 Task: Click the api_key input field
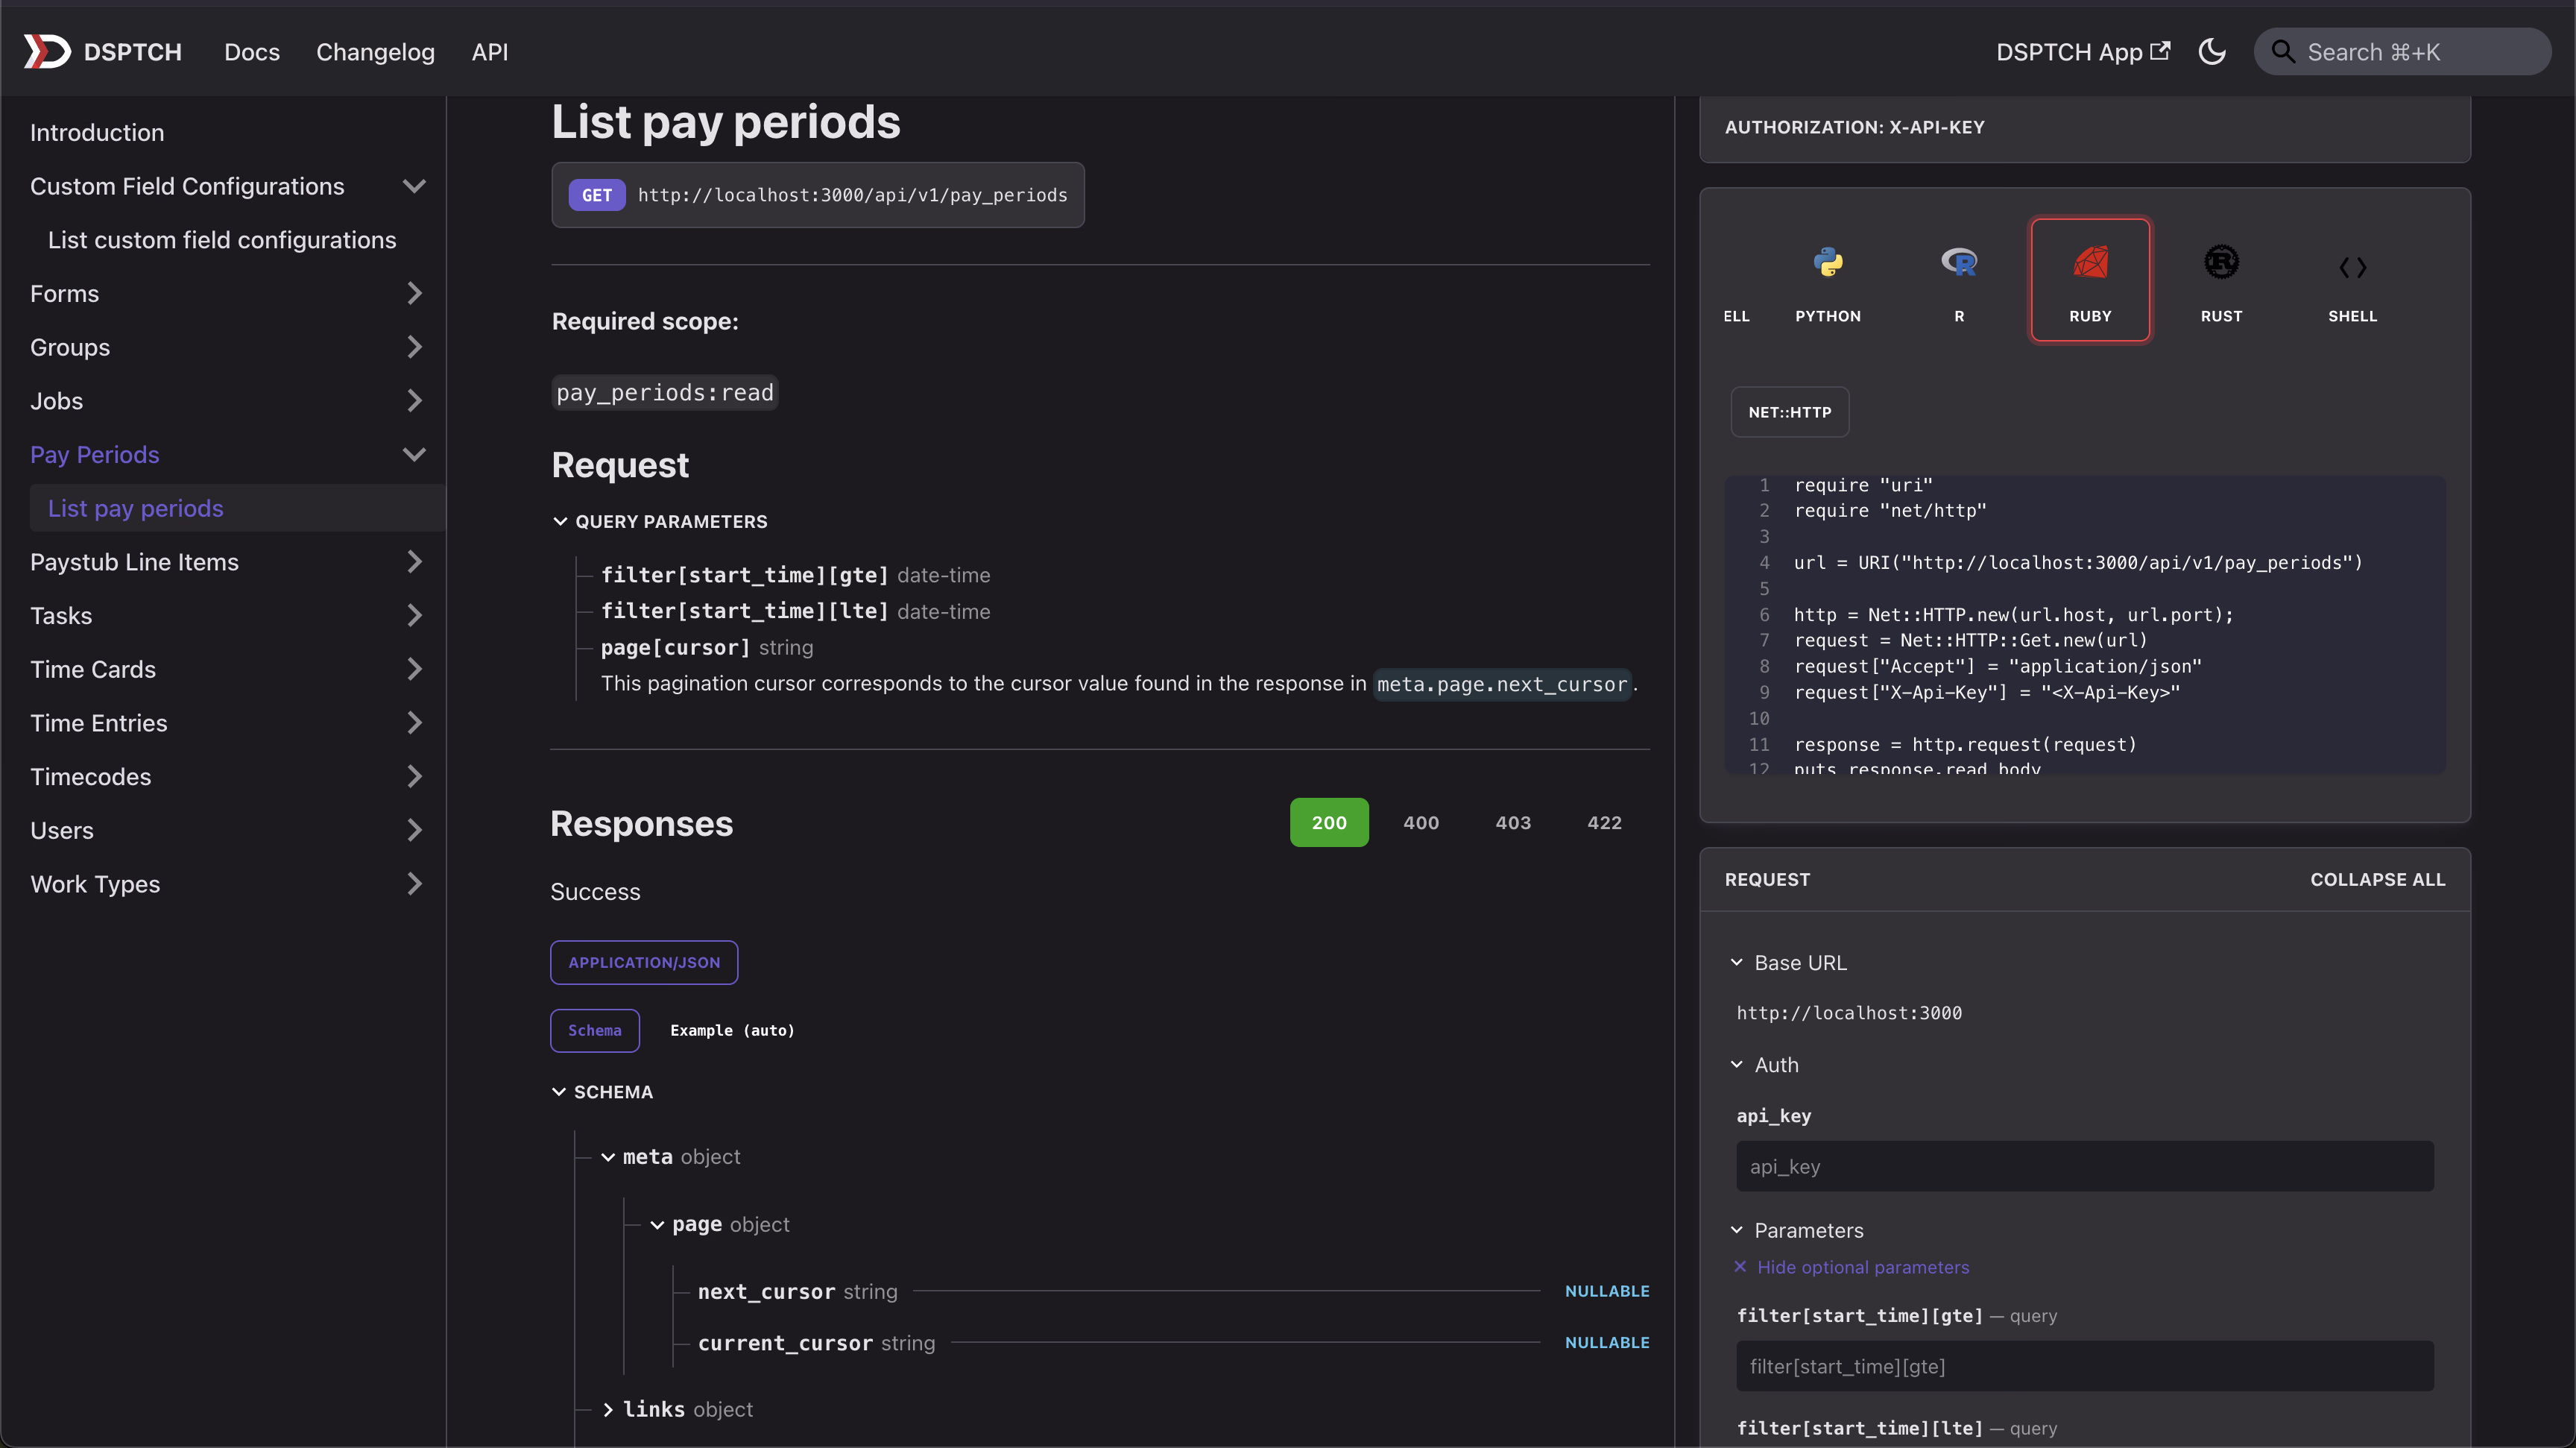click(2085, 1166)
